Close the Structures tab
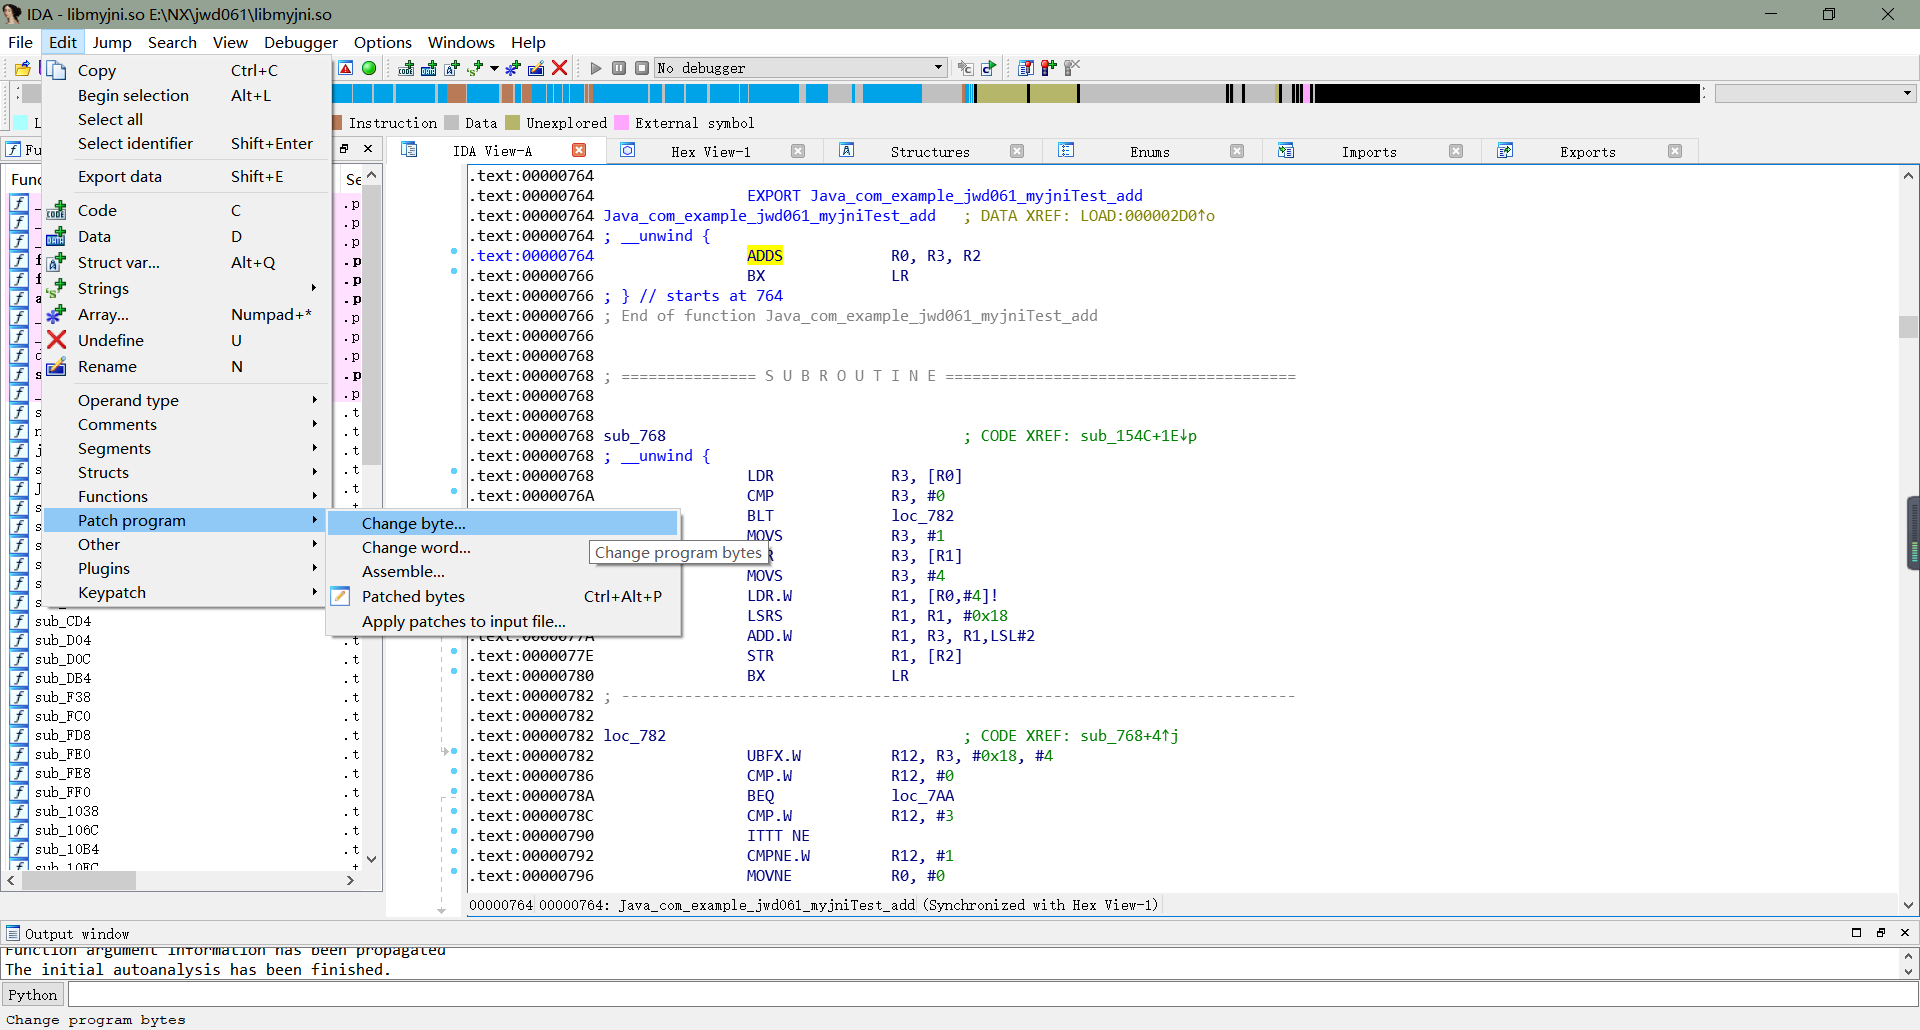Screen dimensions: 1920x1030 point(1017,152)
